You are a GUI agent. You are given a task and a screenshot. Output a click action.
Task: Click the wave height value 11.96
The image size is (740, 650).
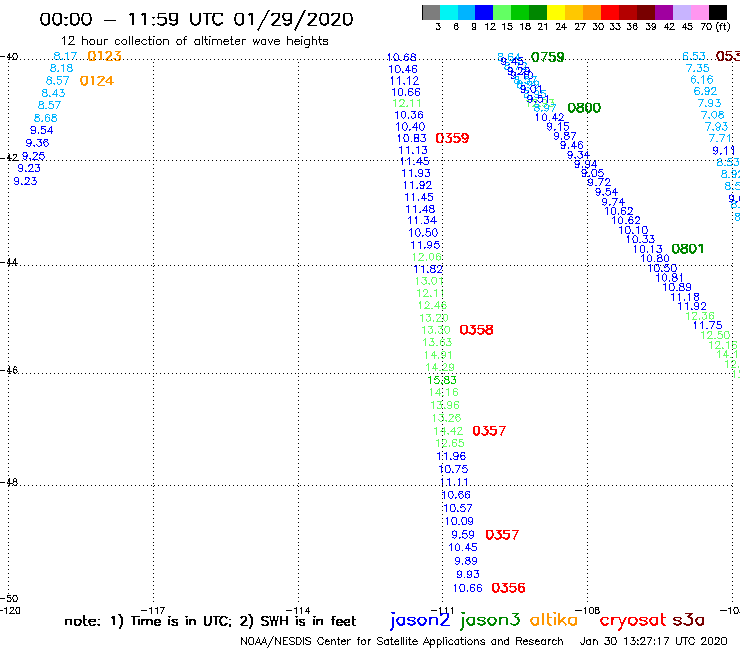[451, 456]
